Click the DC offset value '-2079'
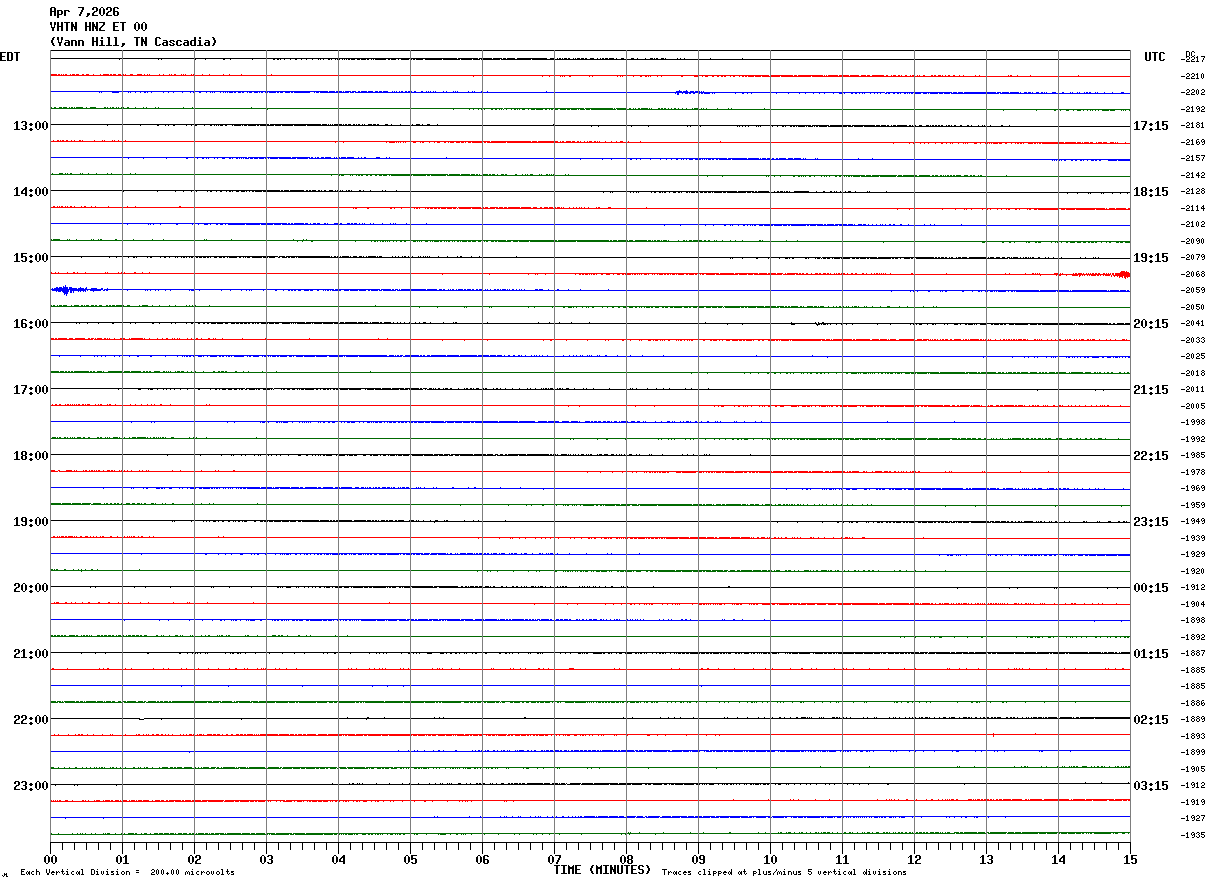 (1194, 258)
